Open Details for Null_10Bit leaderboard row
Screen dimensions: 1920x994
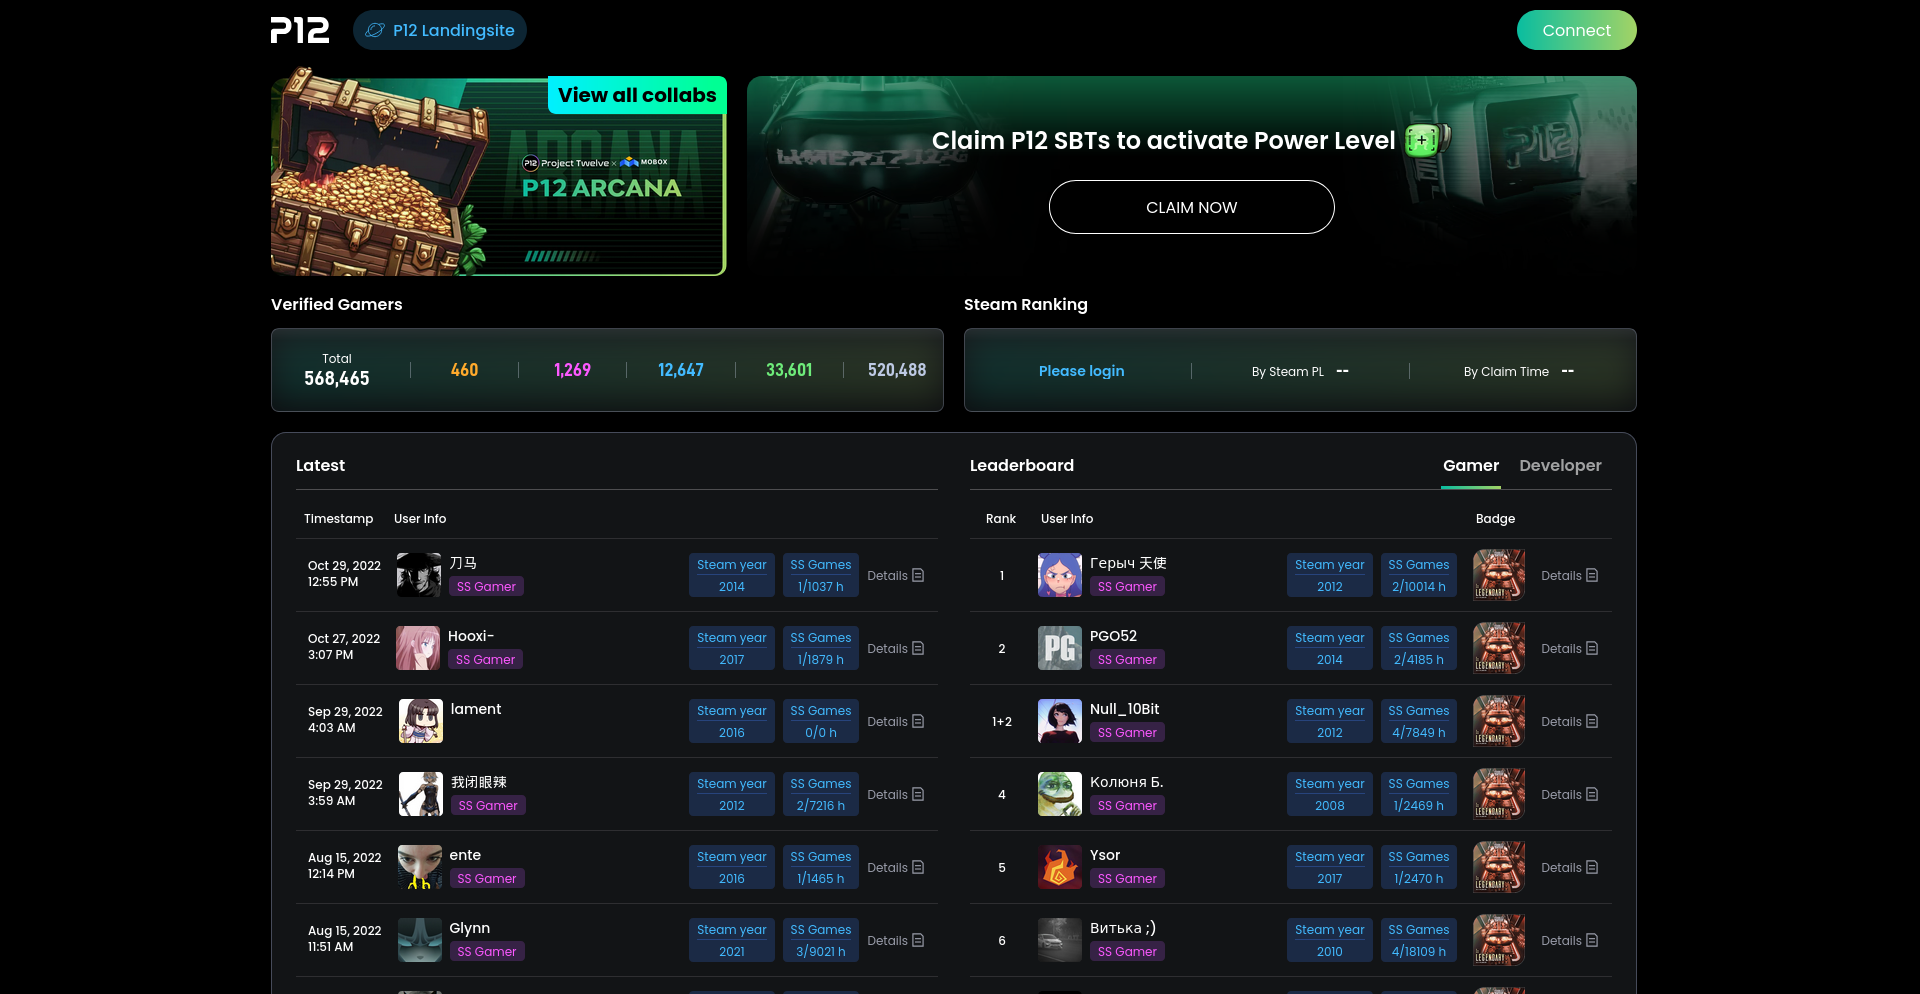tap(1570, 721)
